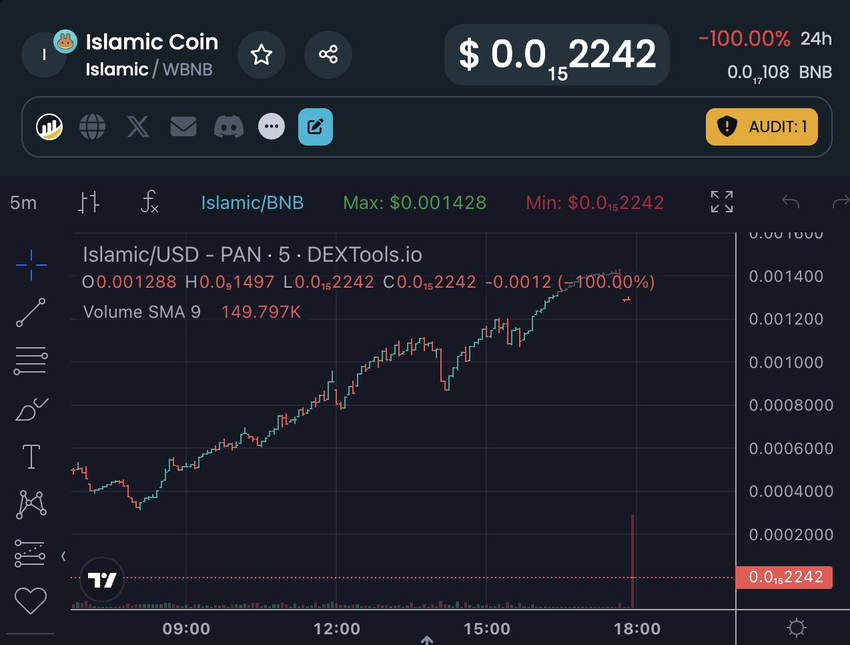Add Islamic Coin to favorites star
This screenshot has width=850, height=645.
(261, 55)
